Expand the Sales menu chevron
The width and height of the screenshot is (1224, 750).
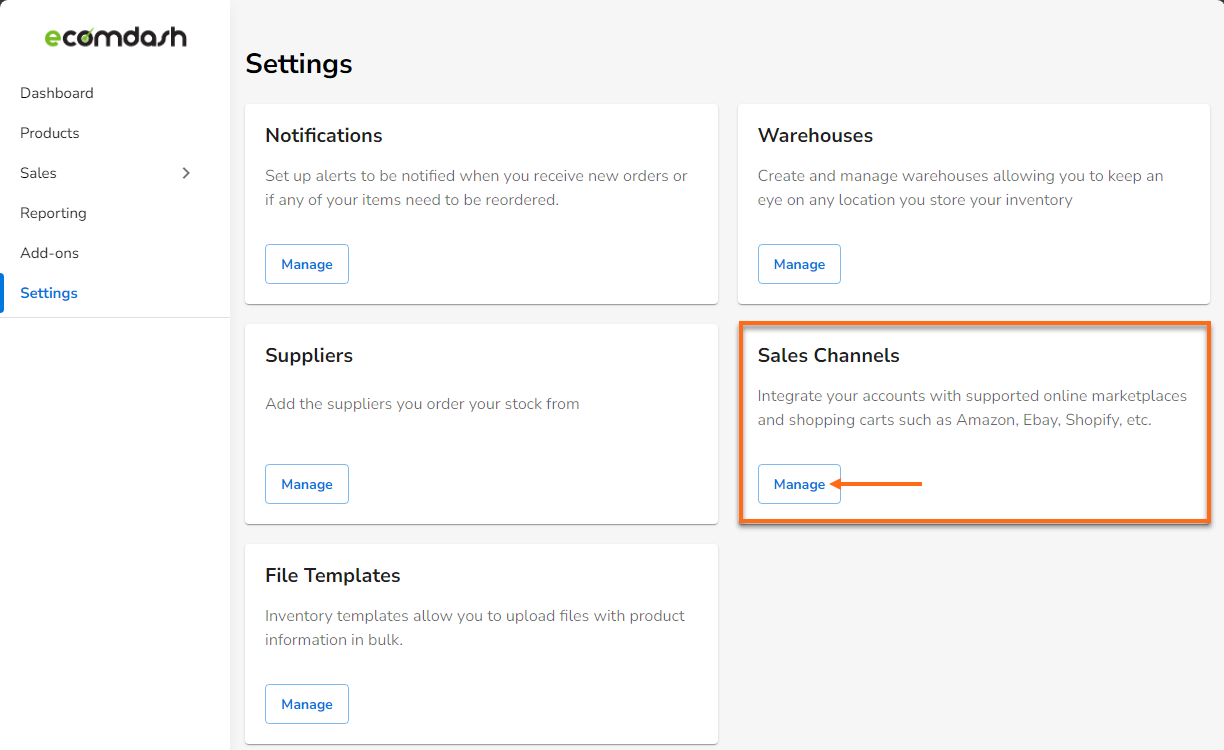[x=186, y=173]
